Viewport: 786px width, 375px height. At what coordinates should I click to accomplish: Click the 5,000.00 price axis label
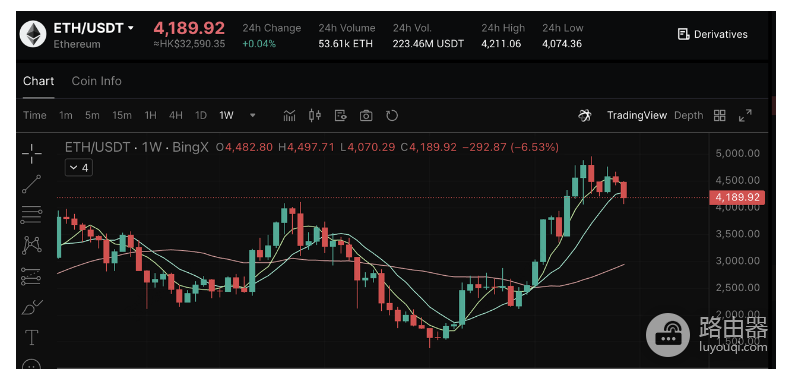pos(737,153)
